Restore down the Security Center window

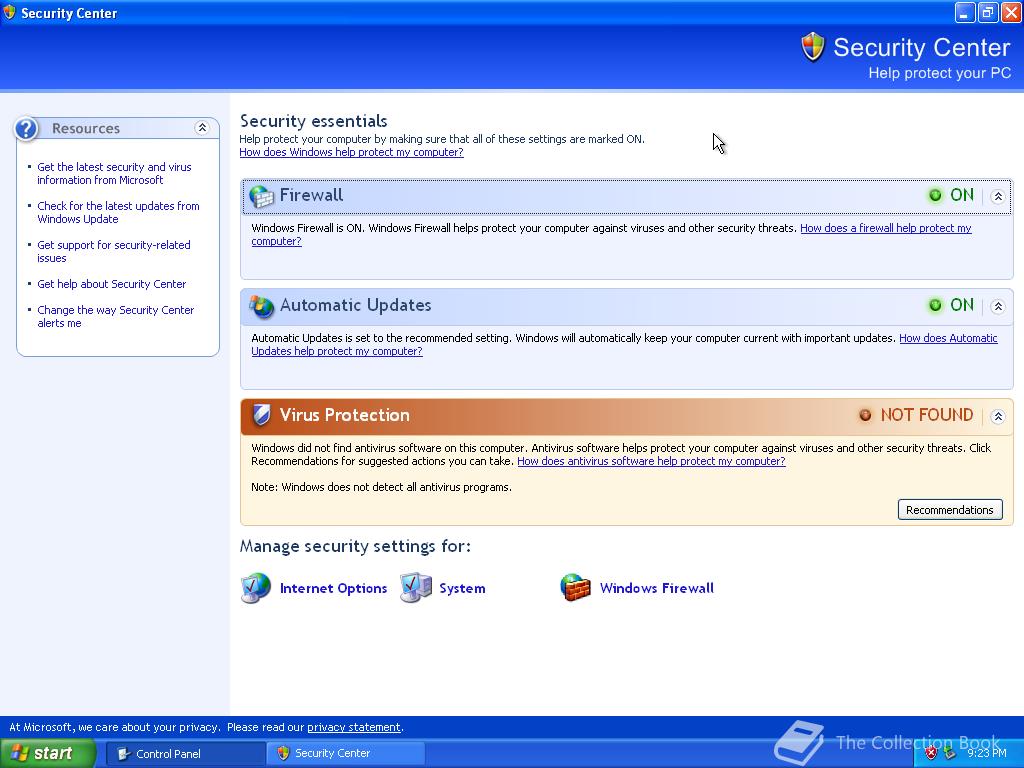pyautogui.click(x=988, y=12)
